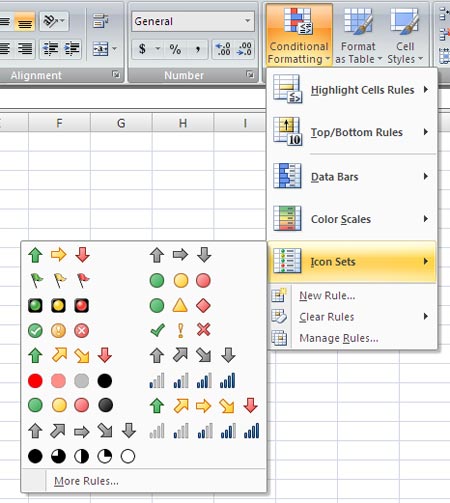Viewport: 450px width, 503px height.
Task: Click the More Rules... link
Action: [86, 481]
